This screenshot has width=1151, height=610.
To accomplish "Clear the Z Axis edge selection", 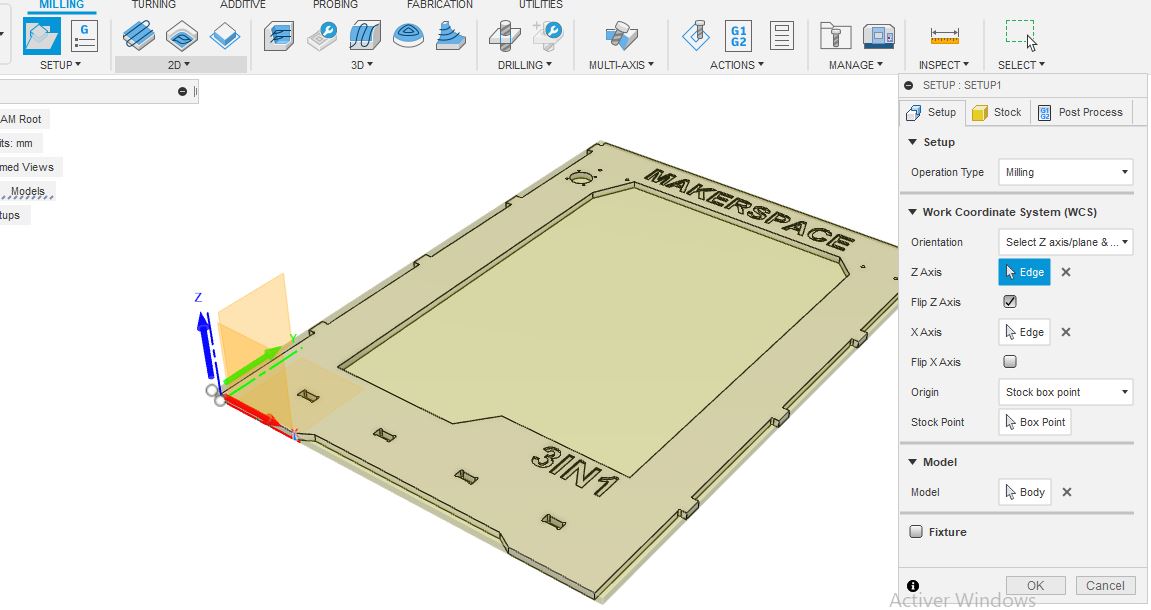I will coord(1066,272).
